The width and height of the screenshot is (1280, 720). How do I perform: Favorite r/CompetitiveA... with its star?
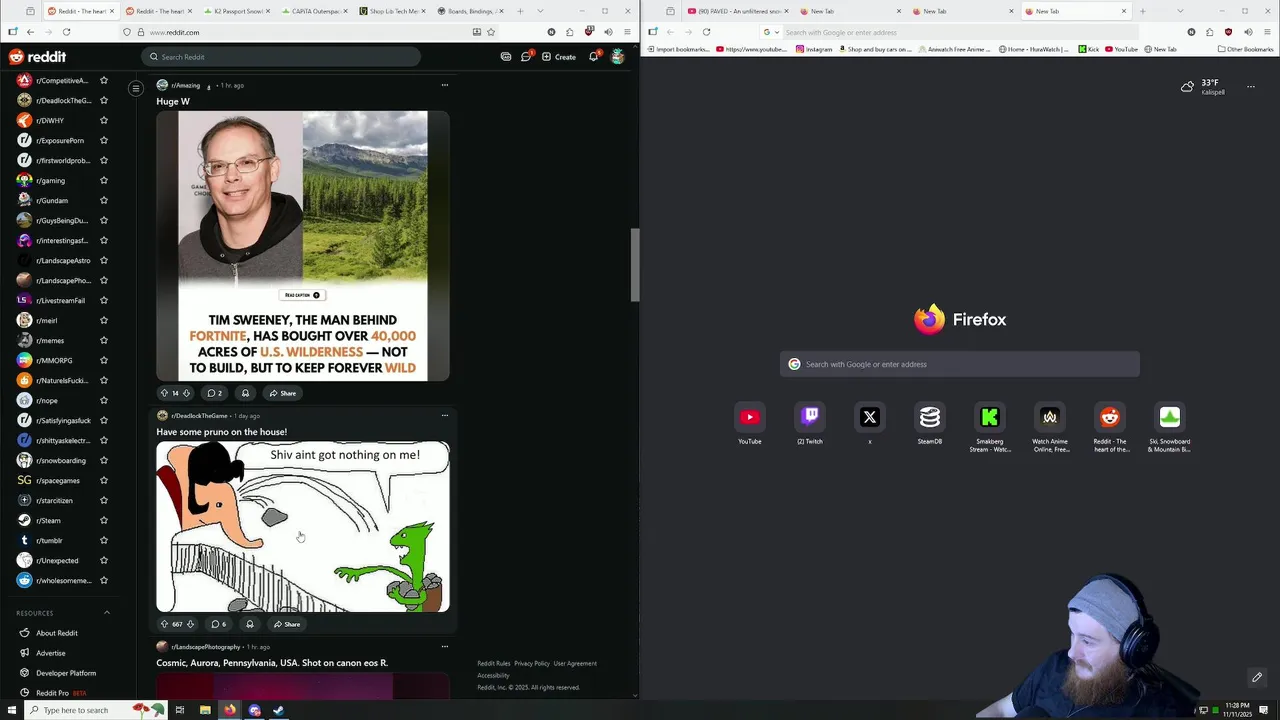[x=104, y=80]
